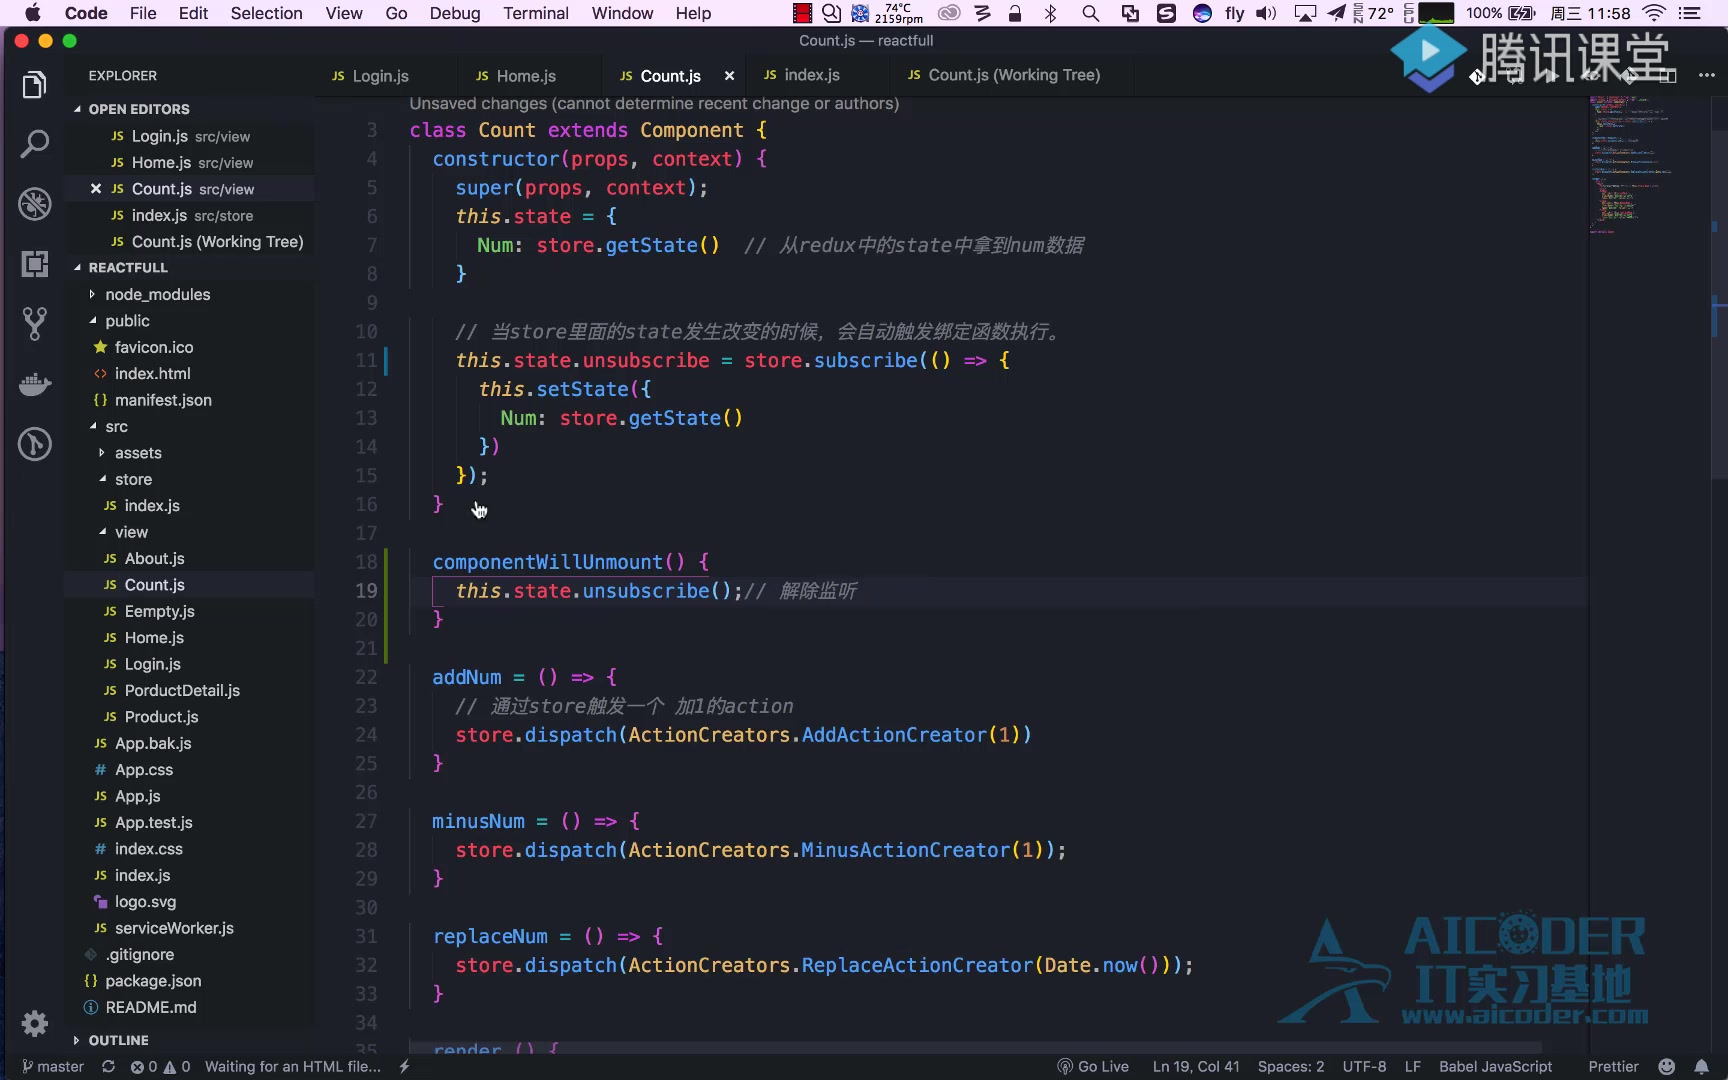1728x1080 pixels.
Task: Click the synchronize changes status icon
Action: point(108,1067)
